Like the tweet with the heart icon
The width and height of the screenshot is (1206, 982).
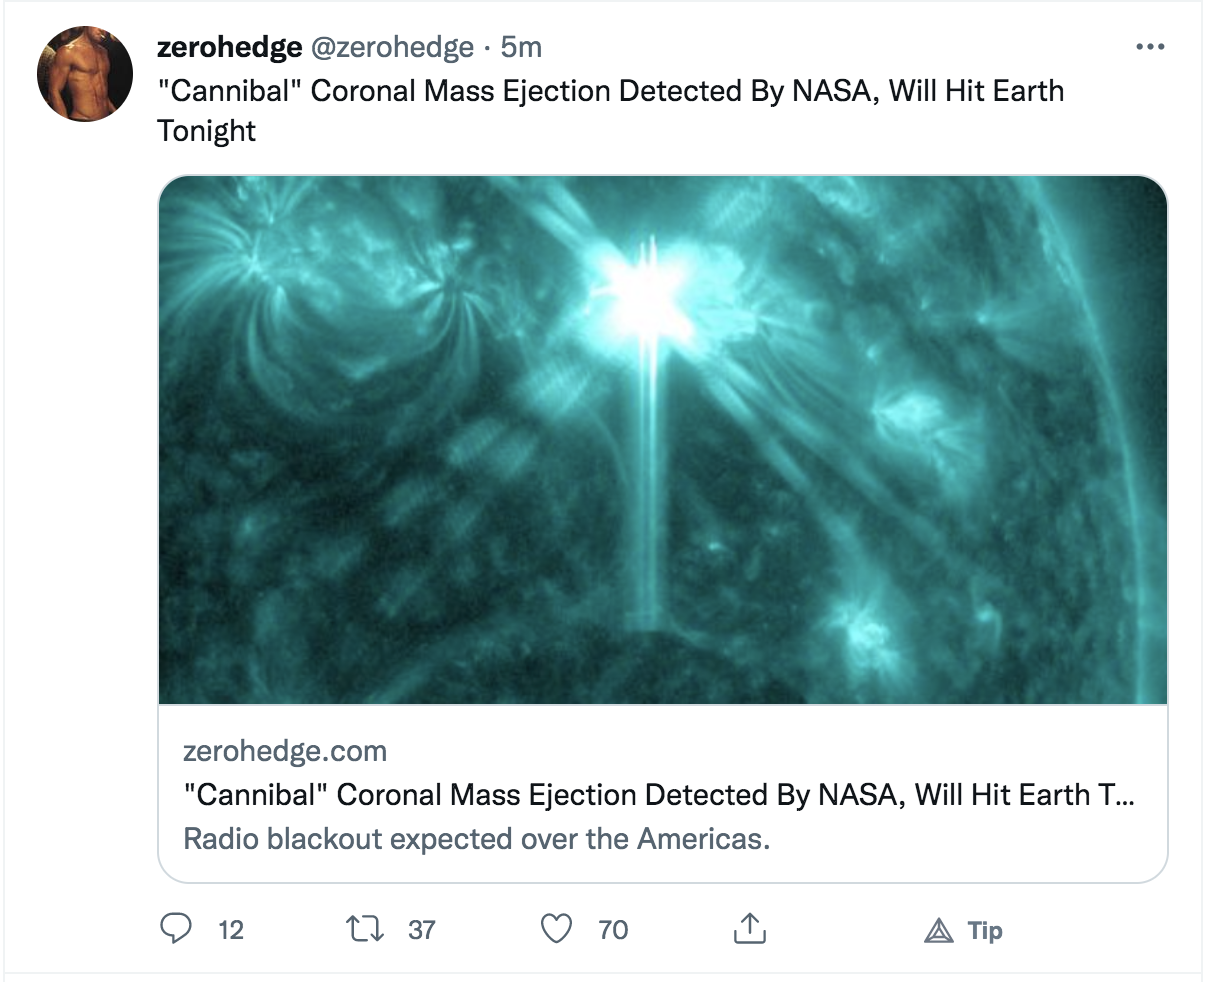coord(556,930)
